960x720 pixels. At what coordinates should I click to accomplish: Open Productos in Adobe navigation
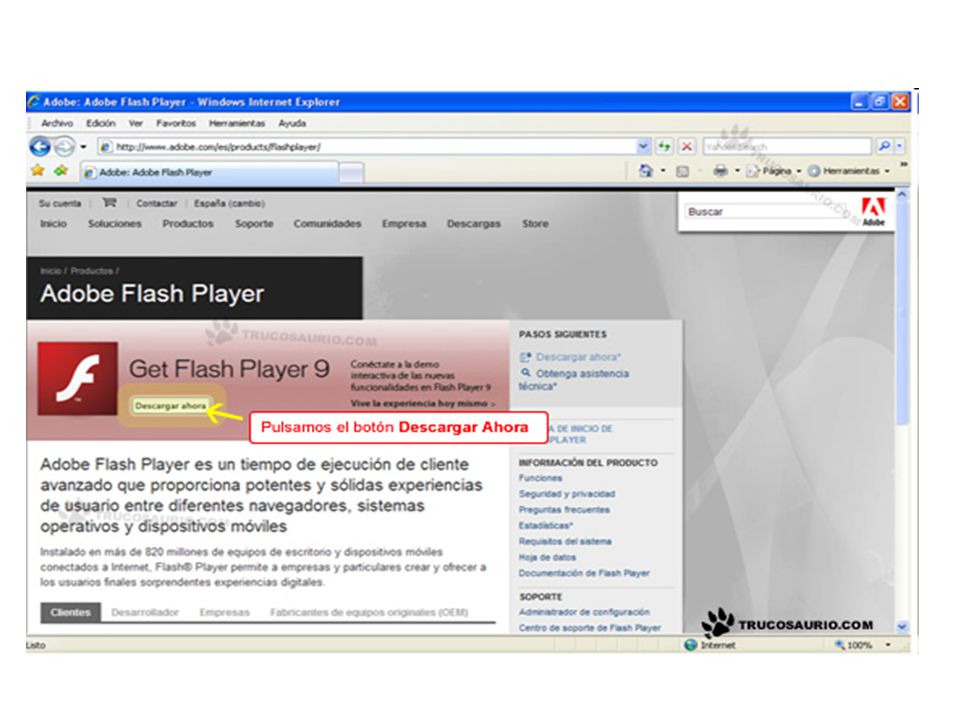pos(188,223)
